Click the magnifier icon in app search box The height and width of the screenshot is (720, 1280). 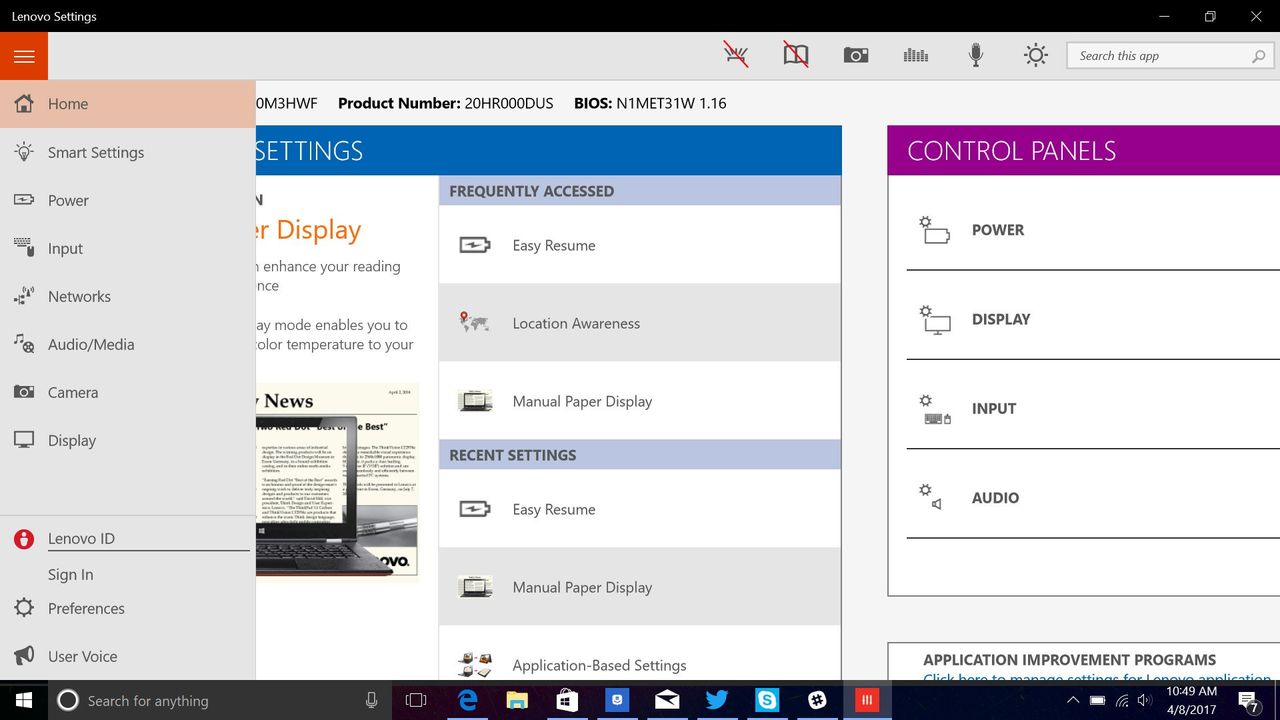(x=1259, y=56)
